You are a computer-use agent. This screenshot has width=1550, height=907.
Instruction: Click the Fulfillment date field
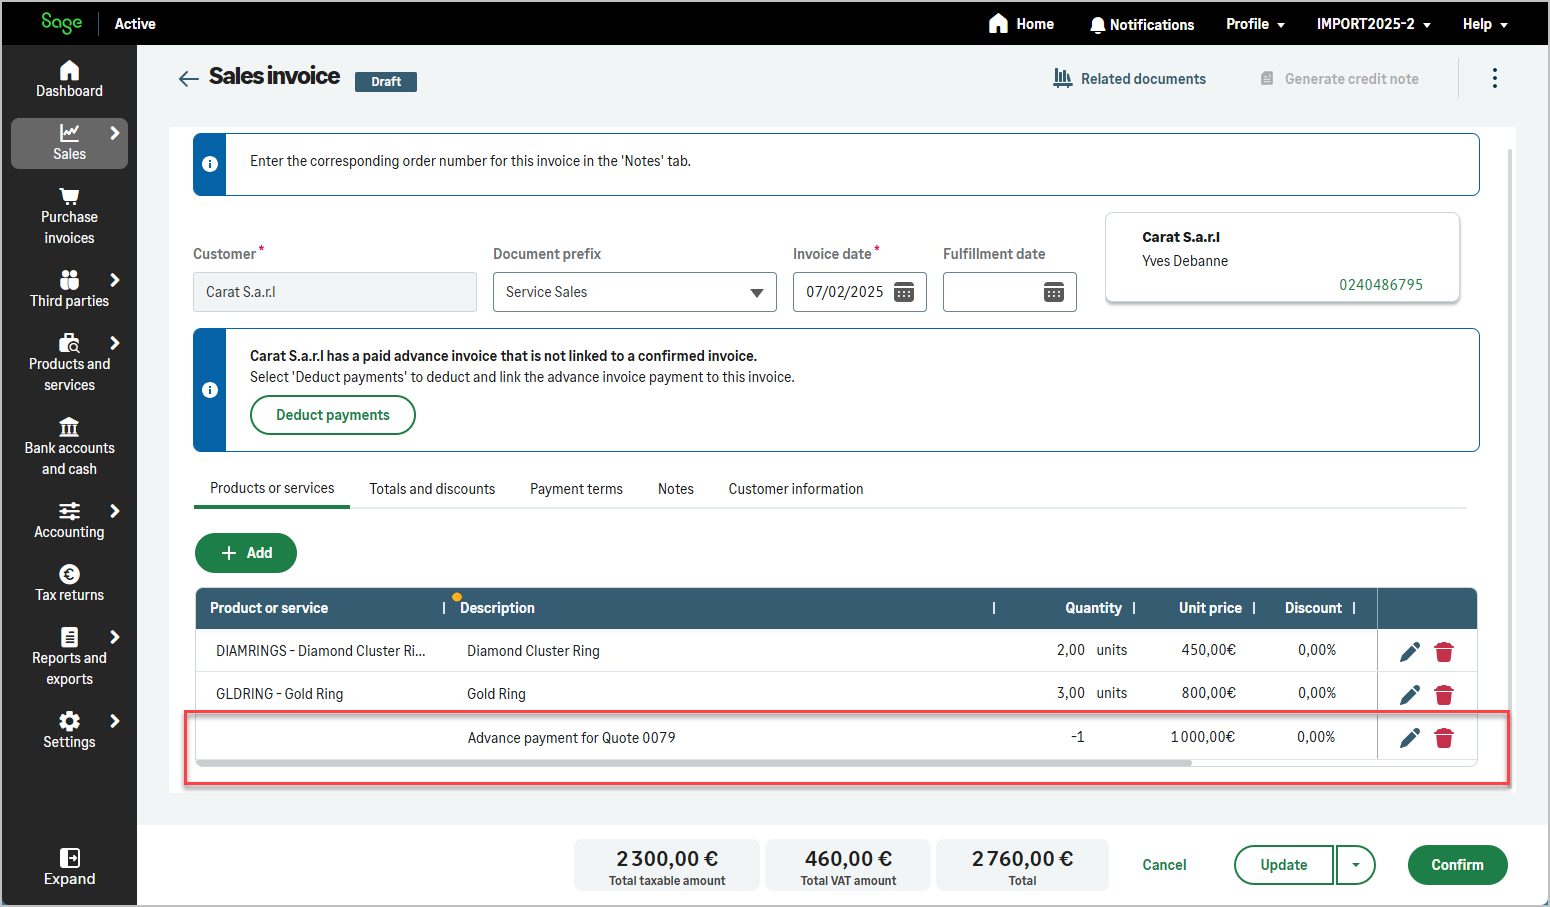coord(1010,292)
